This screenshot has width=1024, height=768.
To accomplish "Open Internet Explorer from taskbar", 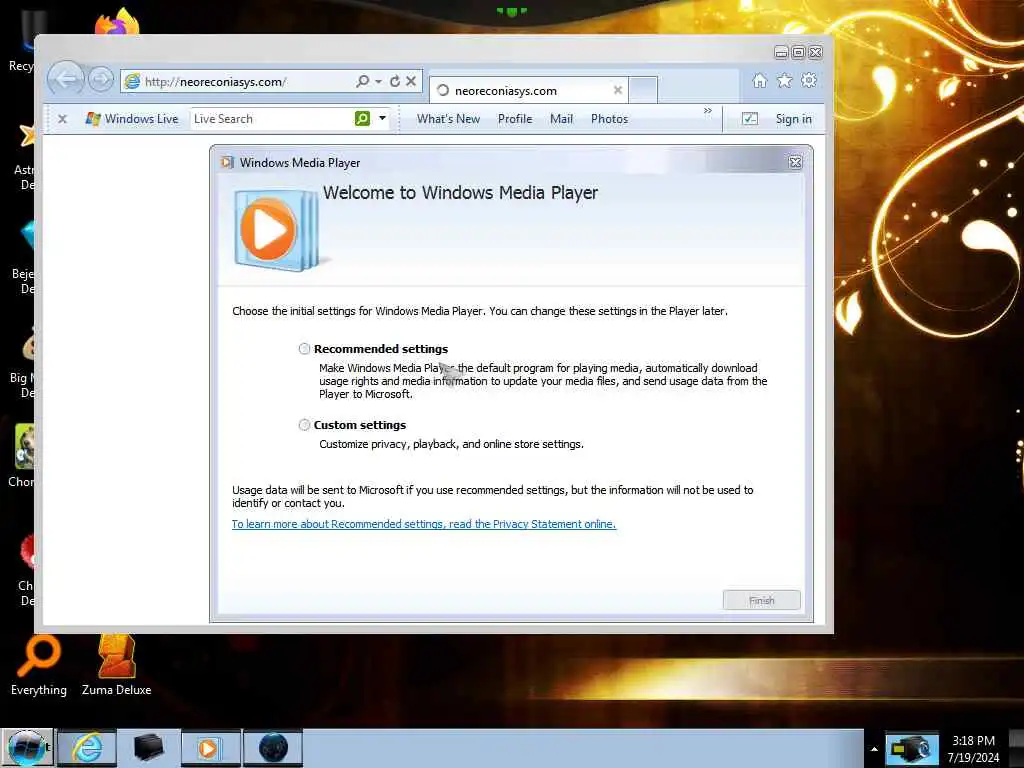I will pos(87,748).
